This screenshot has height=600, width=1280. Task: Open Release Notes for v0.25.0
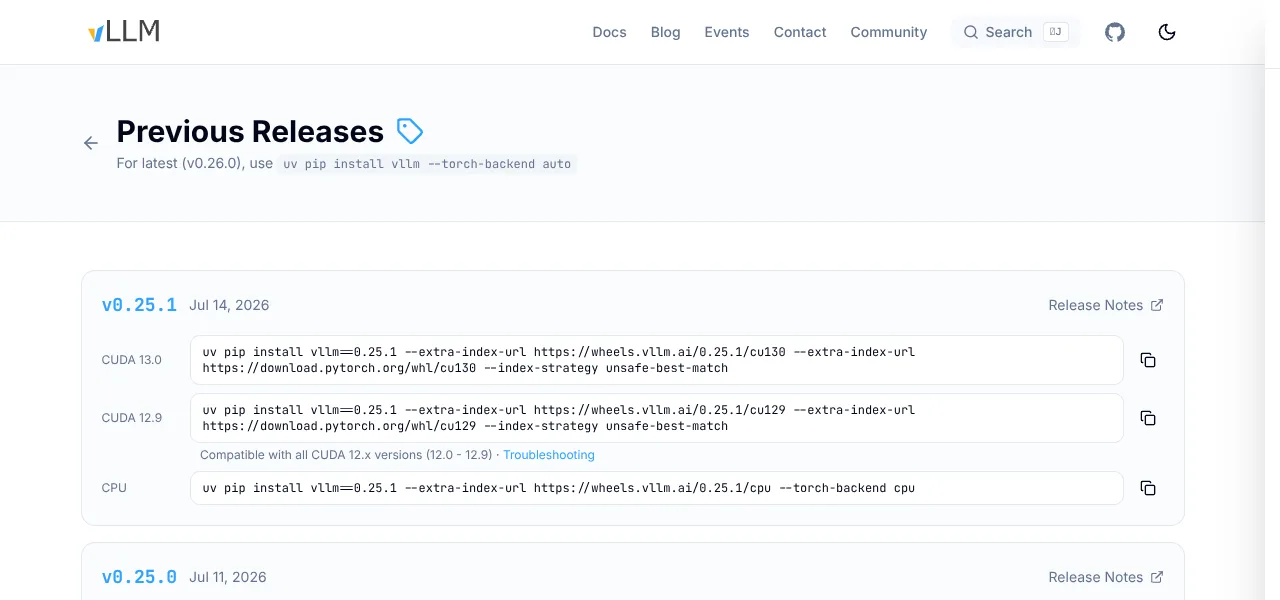[1106, 577]
